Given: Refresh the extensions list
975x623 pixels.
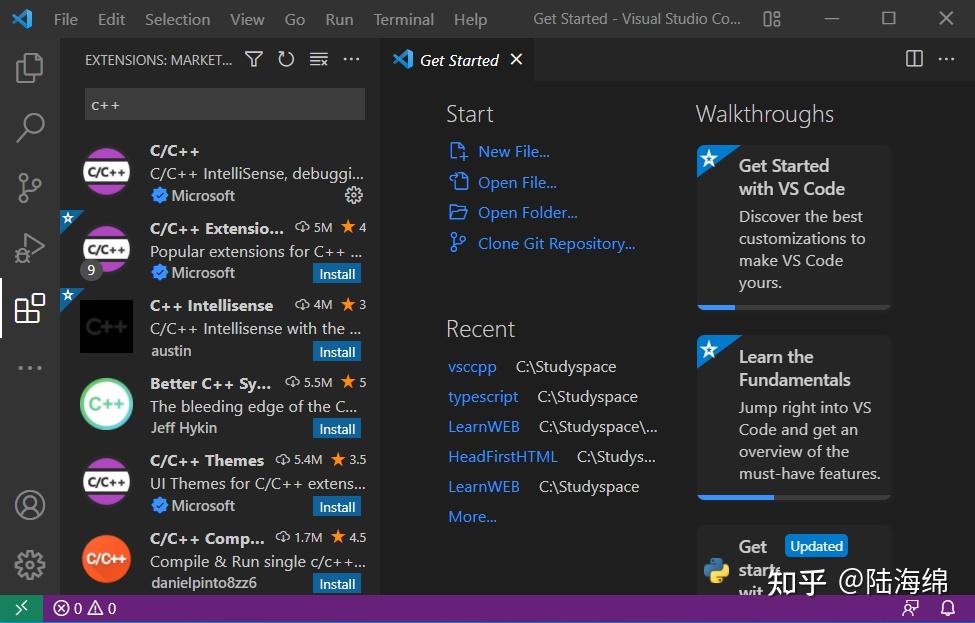Looking at the screenshot, I should click(x=286, y=59).
